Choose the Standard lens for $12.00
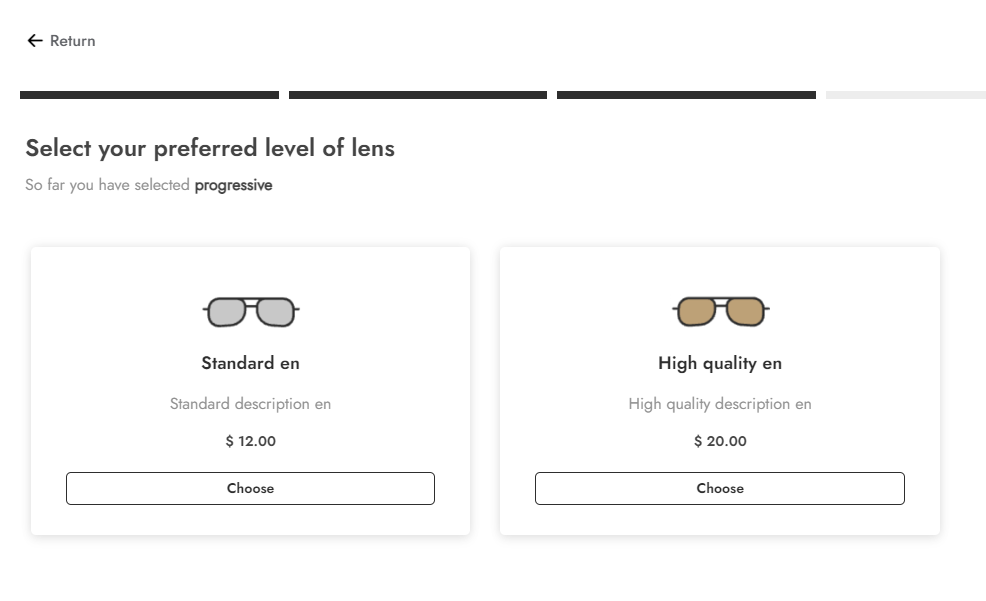Image resolution: width=986 pixels, height=601 pixels. coord(250,488)
